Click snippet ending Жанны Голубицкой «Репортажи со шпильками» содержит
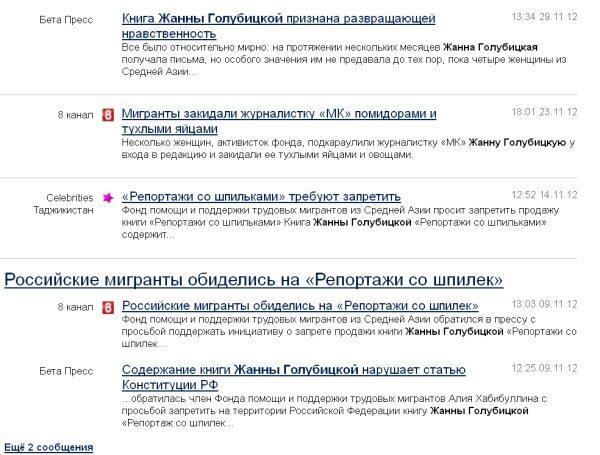 point(340,222)
